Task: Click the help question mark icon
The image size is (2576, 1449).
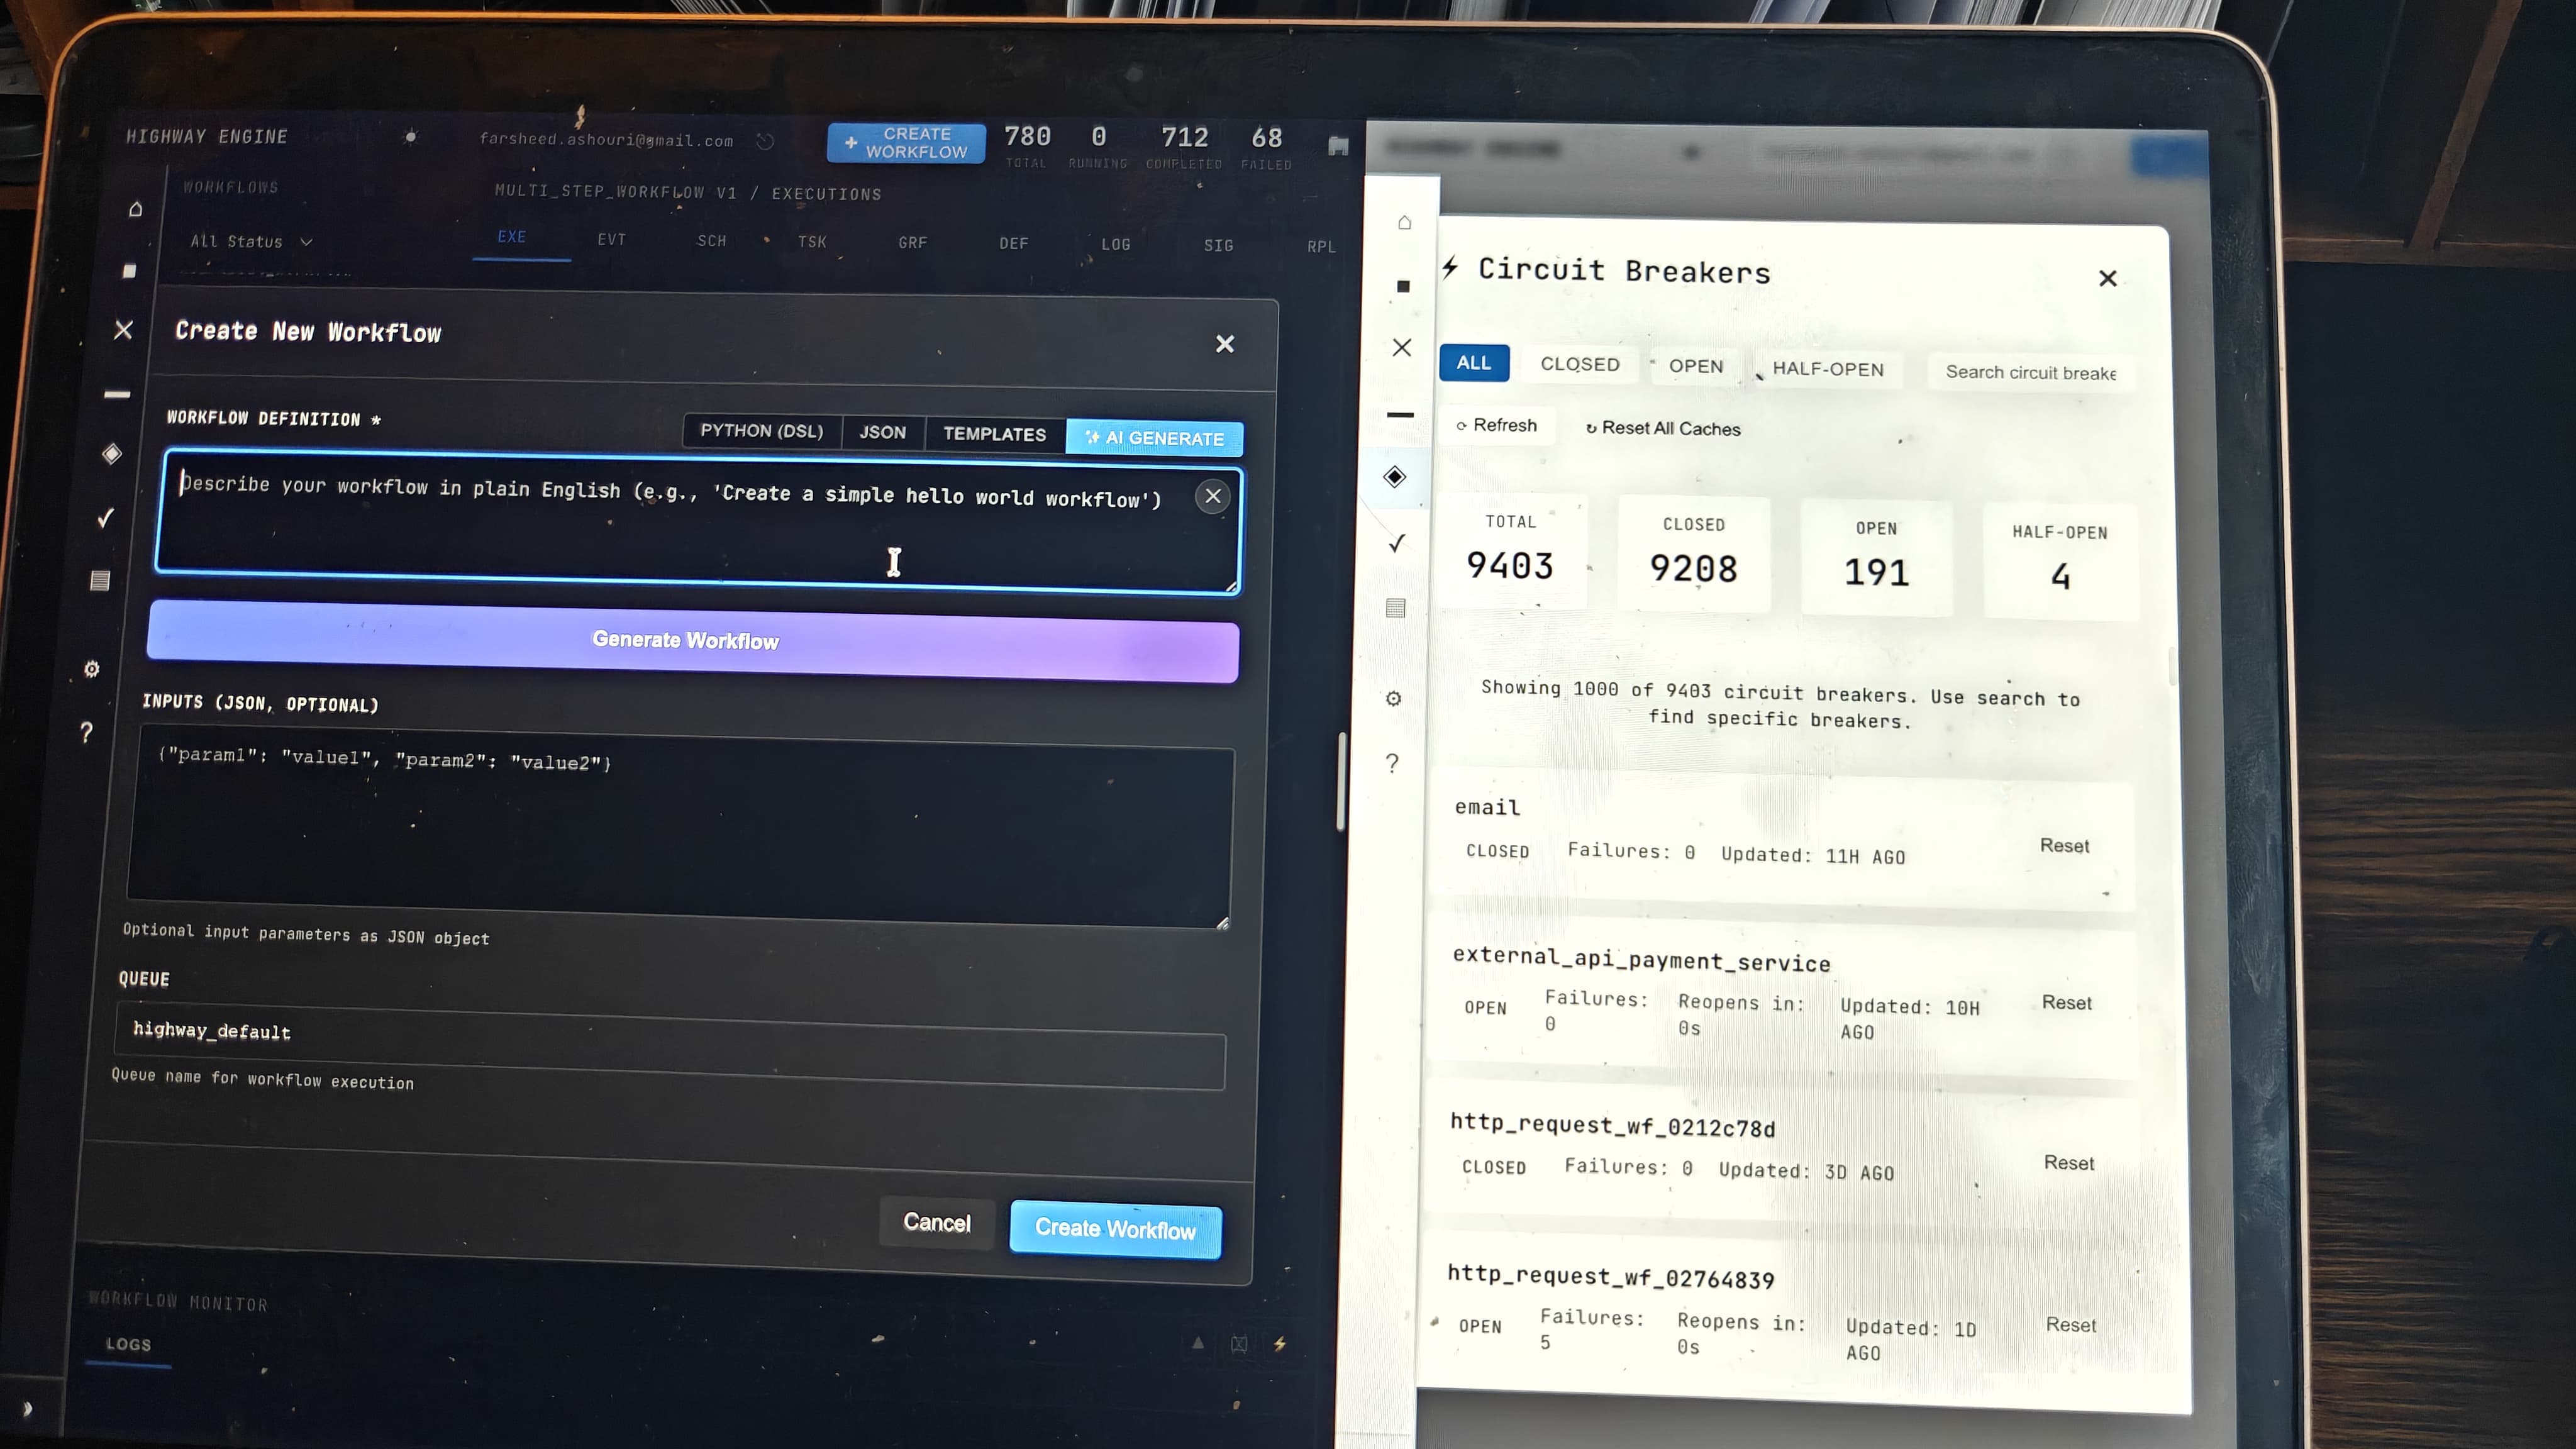Action: (x=87, y=733)
